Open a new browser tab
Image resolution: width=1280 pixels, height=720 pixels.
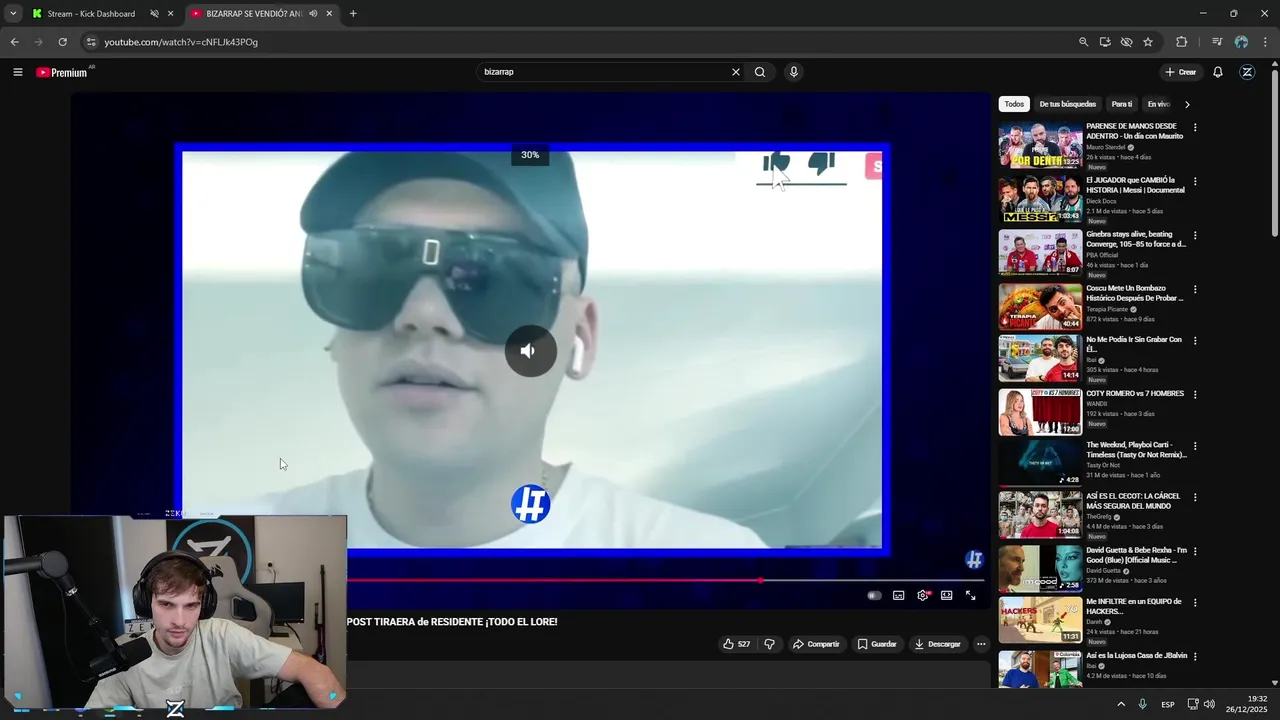[353, 14]
